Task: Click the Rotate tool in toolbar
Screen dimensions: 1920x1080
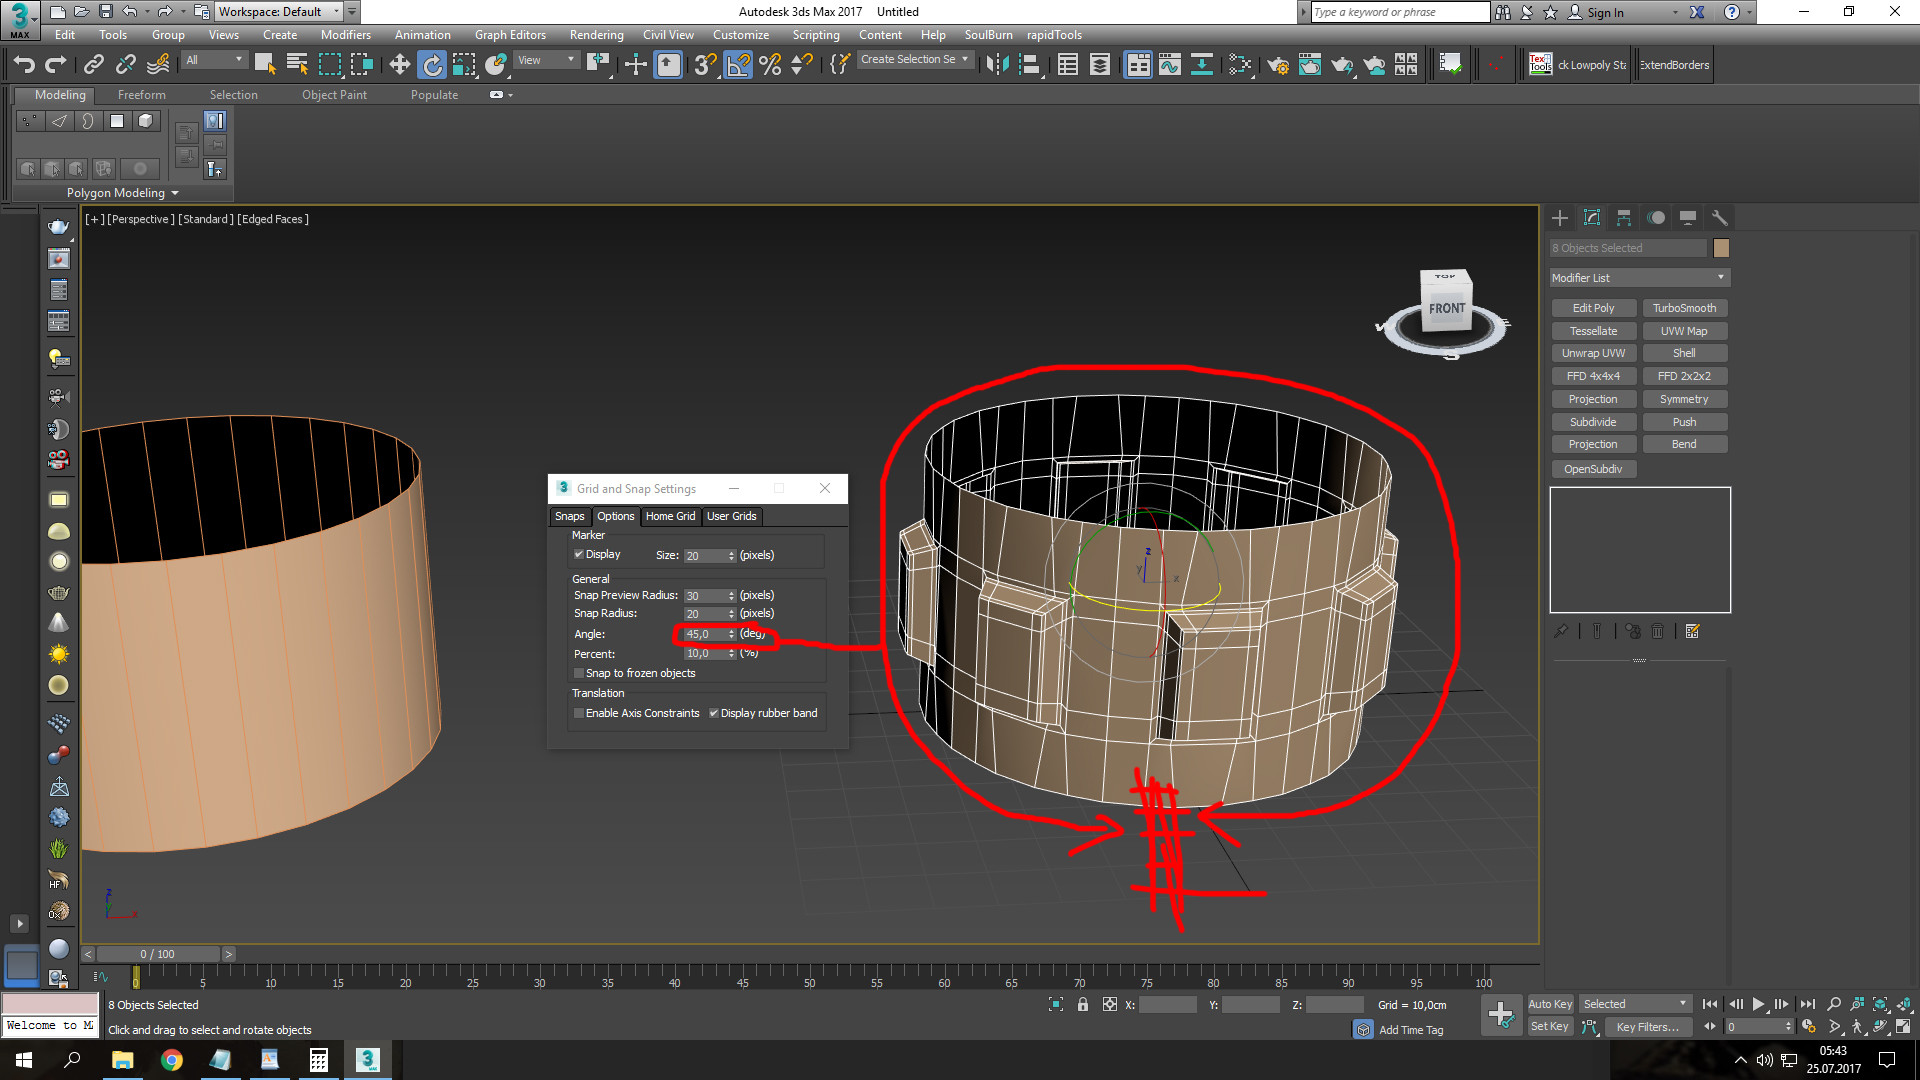Action: 431,65
